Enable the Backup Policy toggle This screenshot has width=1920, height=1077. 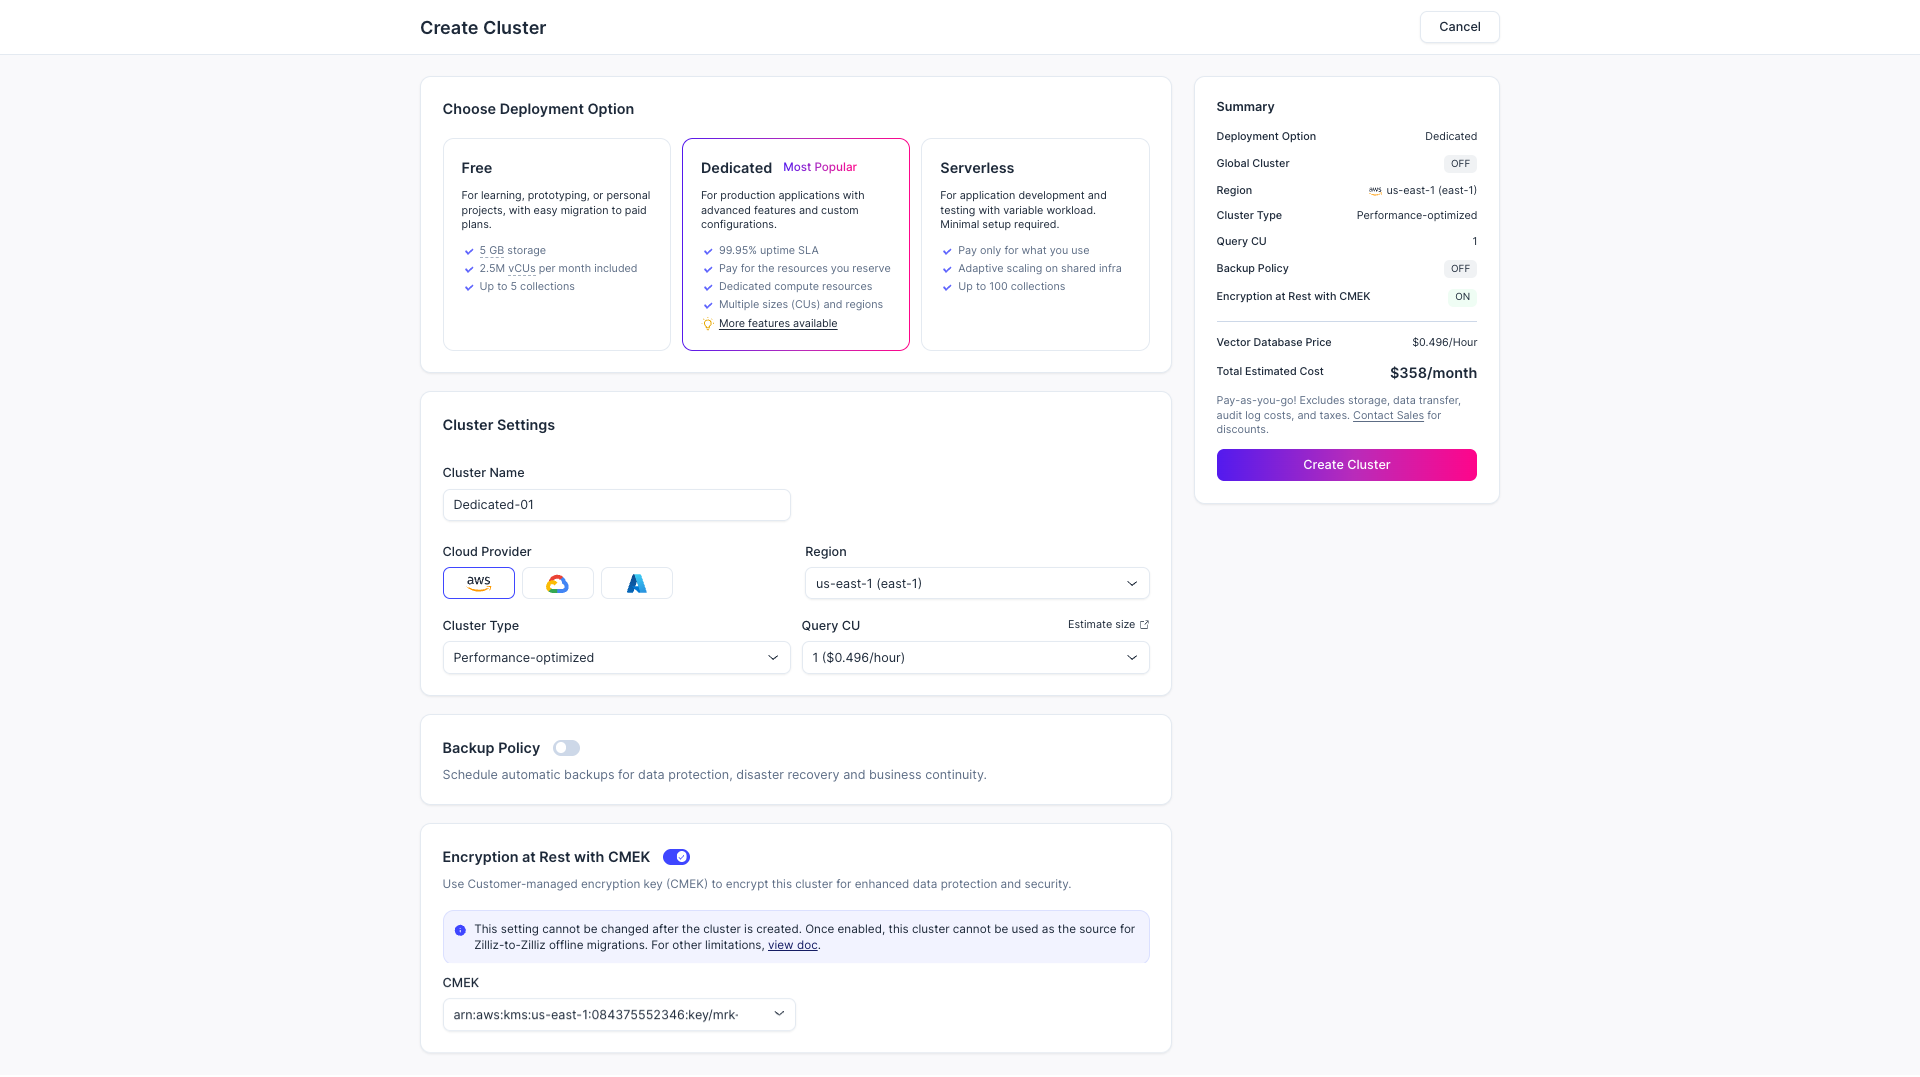point(566,748)
